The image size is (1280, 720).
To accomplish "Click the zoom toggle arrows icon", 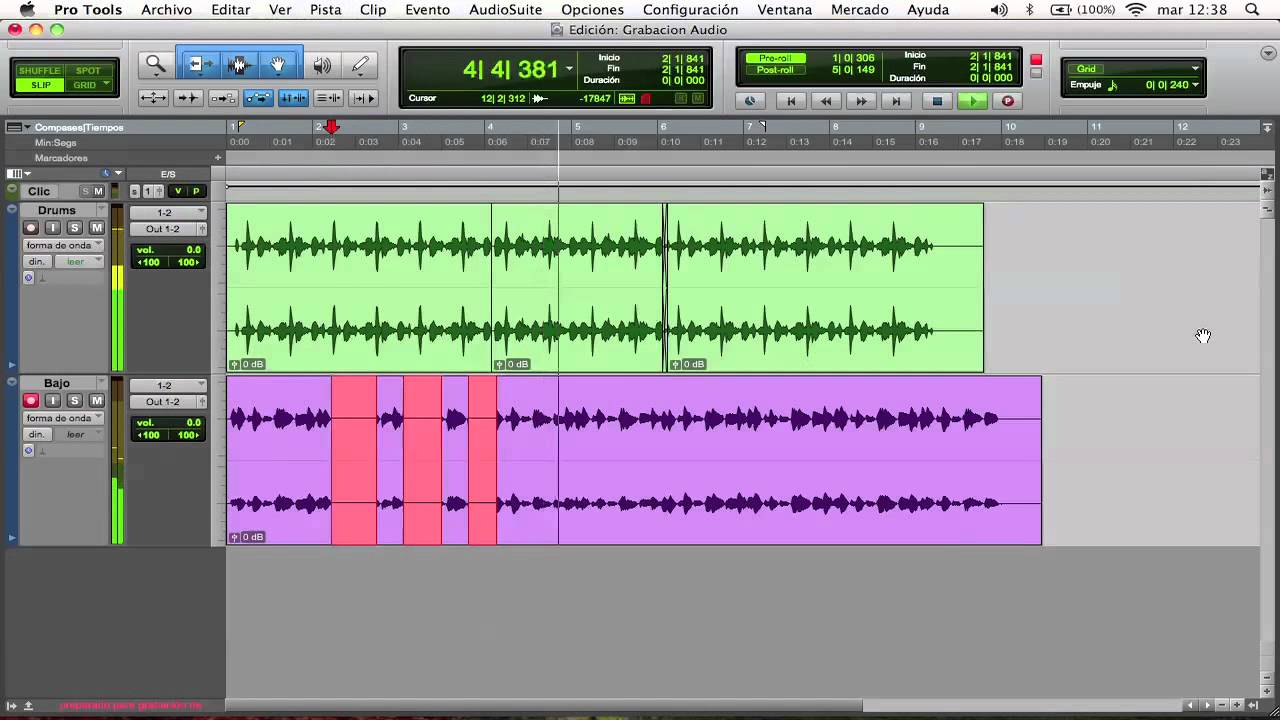I will click(x=153, y=97).
